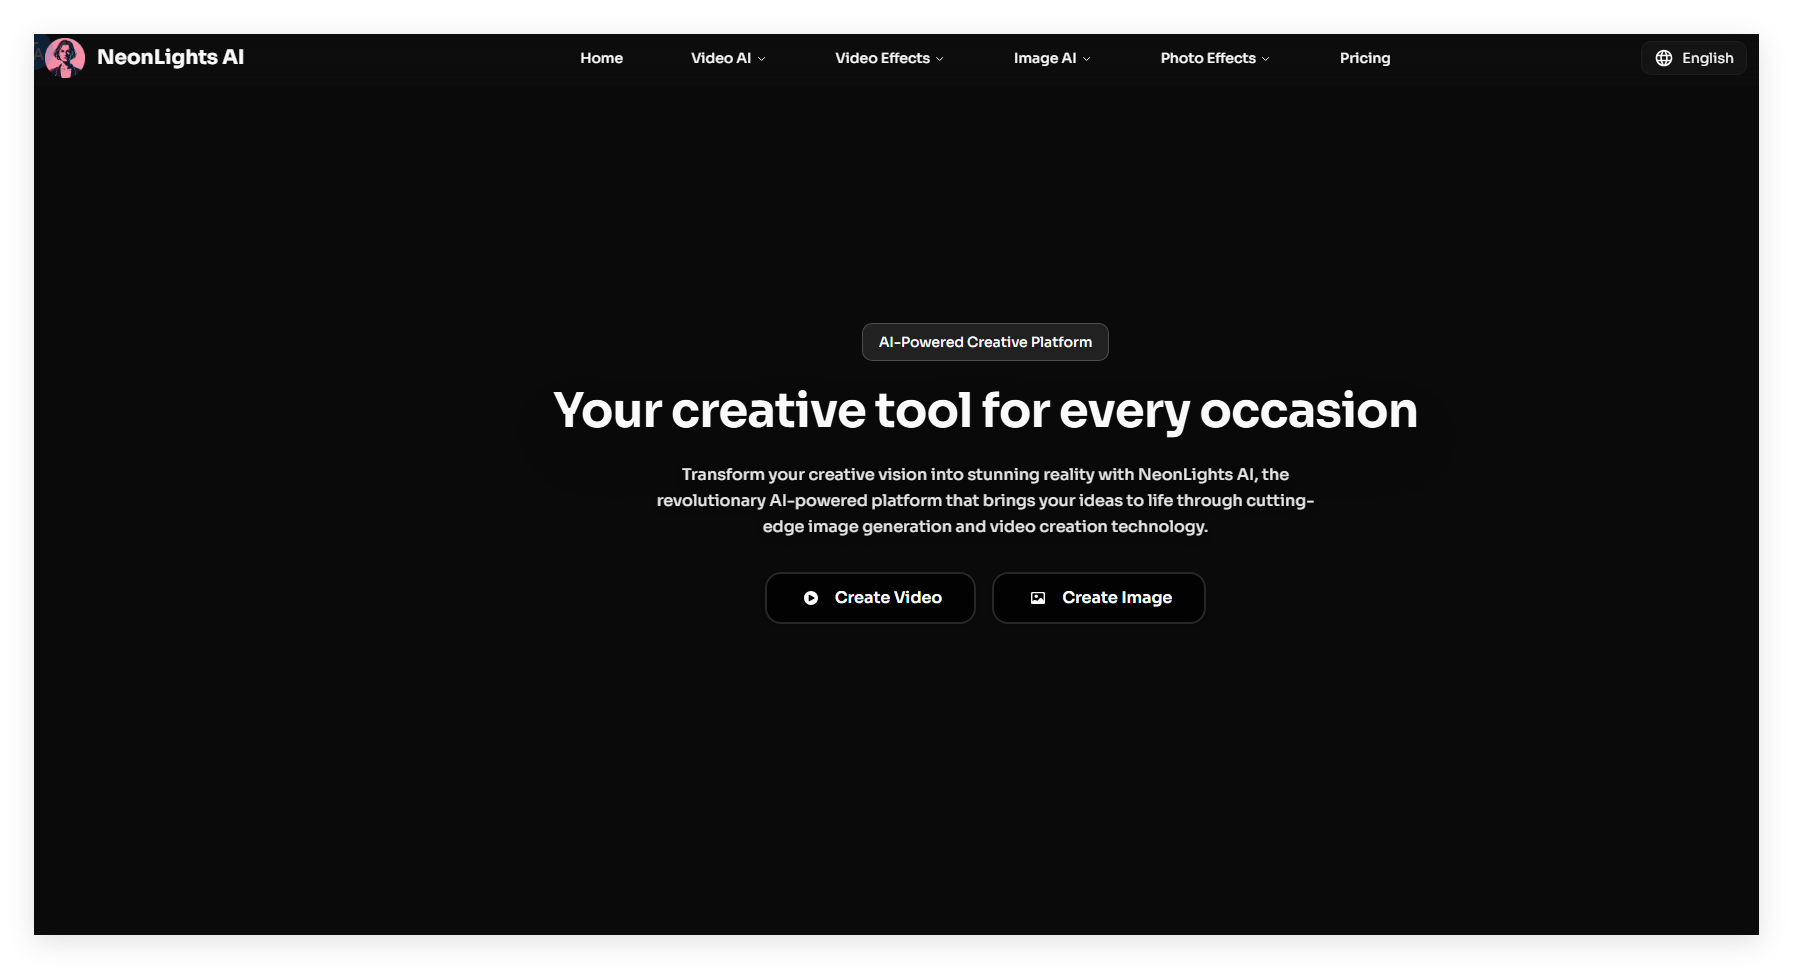Go to the Home page
The image size is (1793, 969).
(x=601, y=58)
